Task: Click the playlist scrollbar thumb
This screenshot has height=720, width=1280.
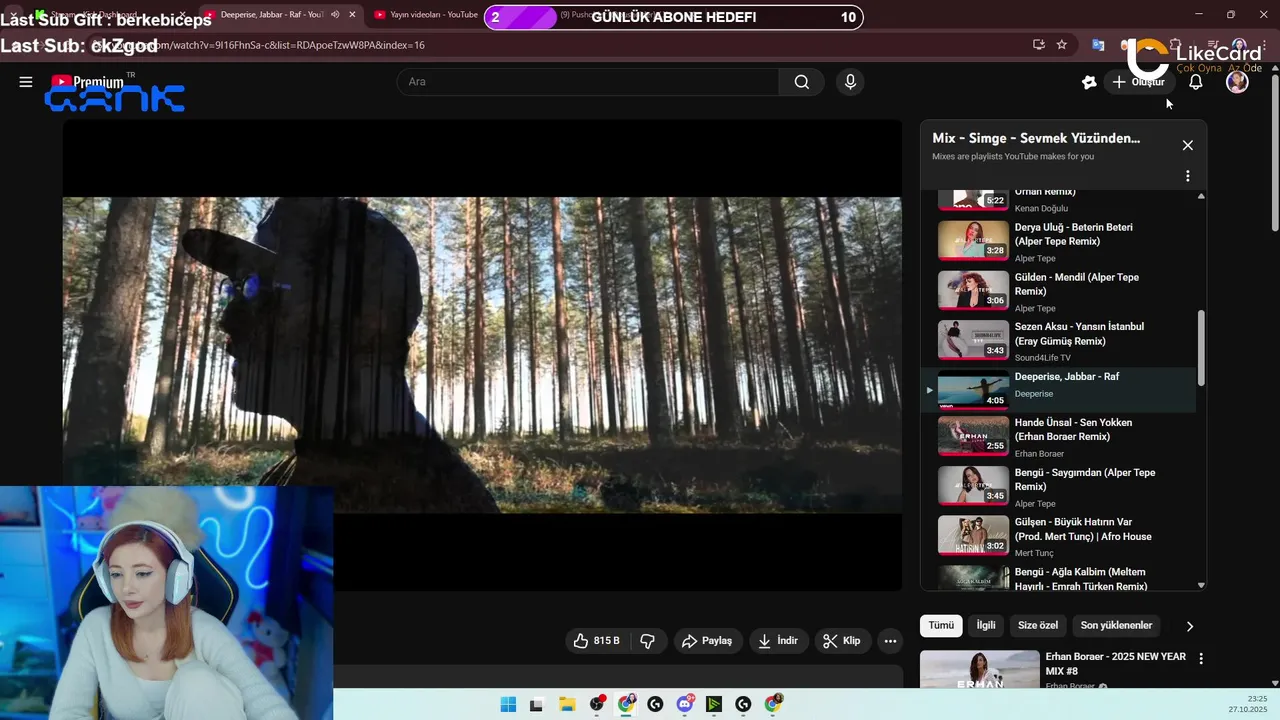Action: coord(1201,348)
